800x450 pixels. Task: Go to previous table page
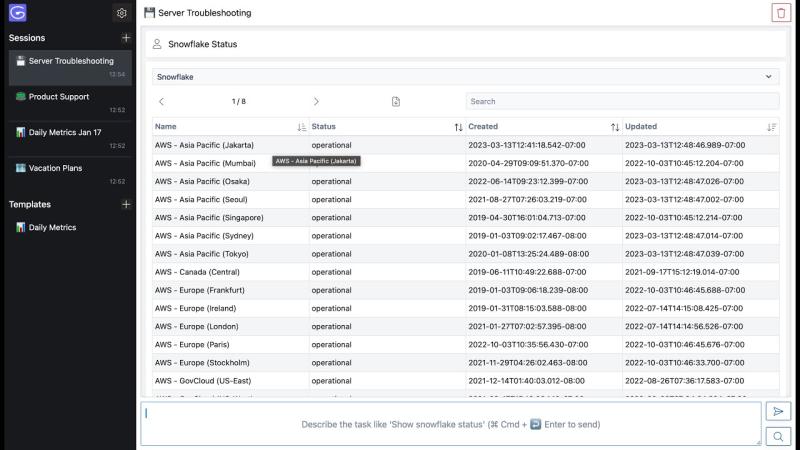(x=161, y=102)
